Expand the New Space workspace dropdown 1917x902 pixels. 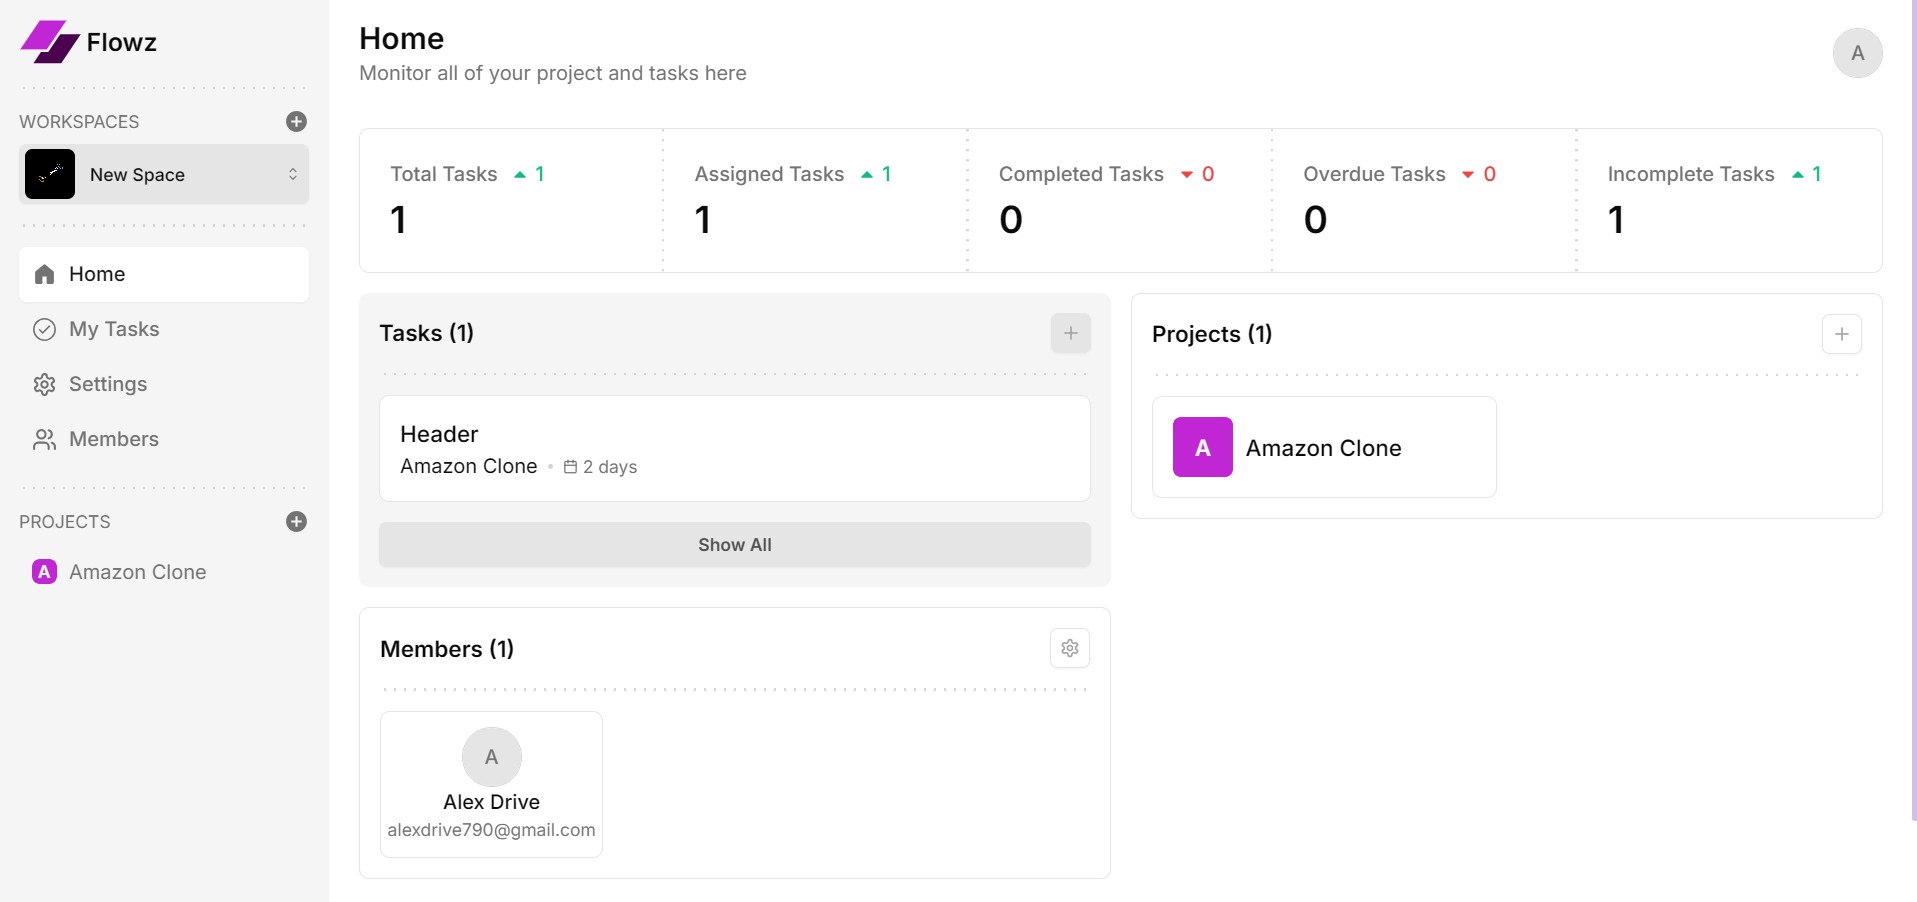(292, 174)
